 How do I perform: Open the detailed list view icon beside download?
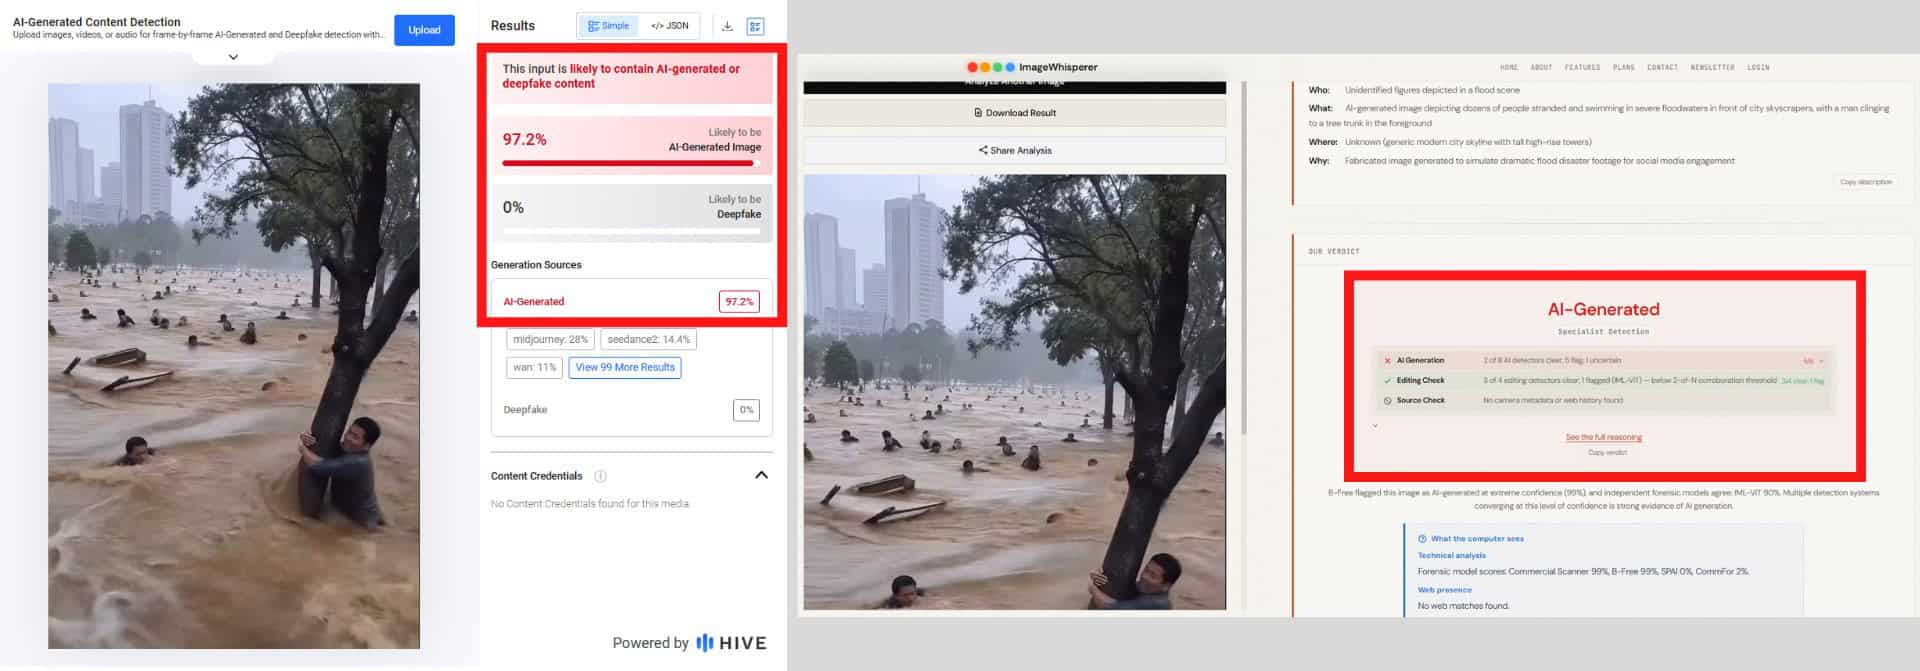click(755, 26)
